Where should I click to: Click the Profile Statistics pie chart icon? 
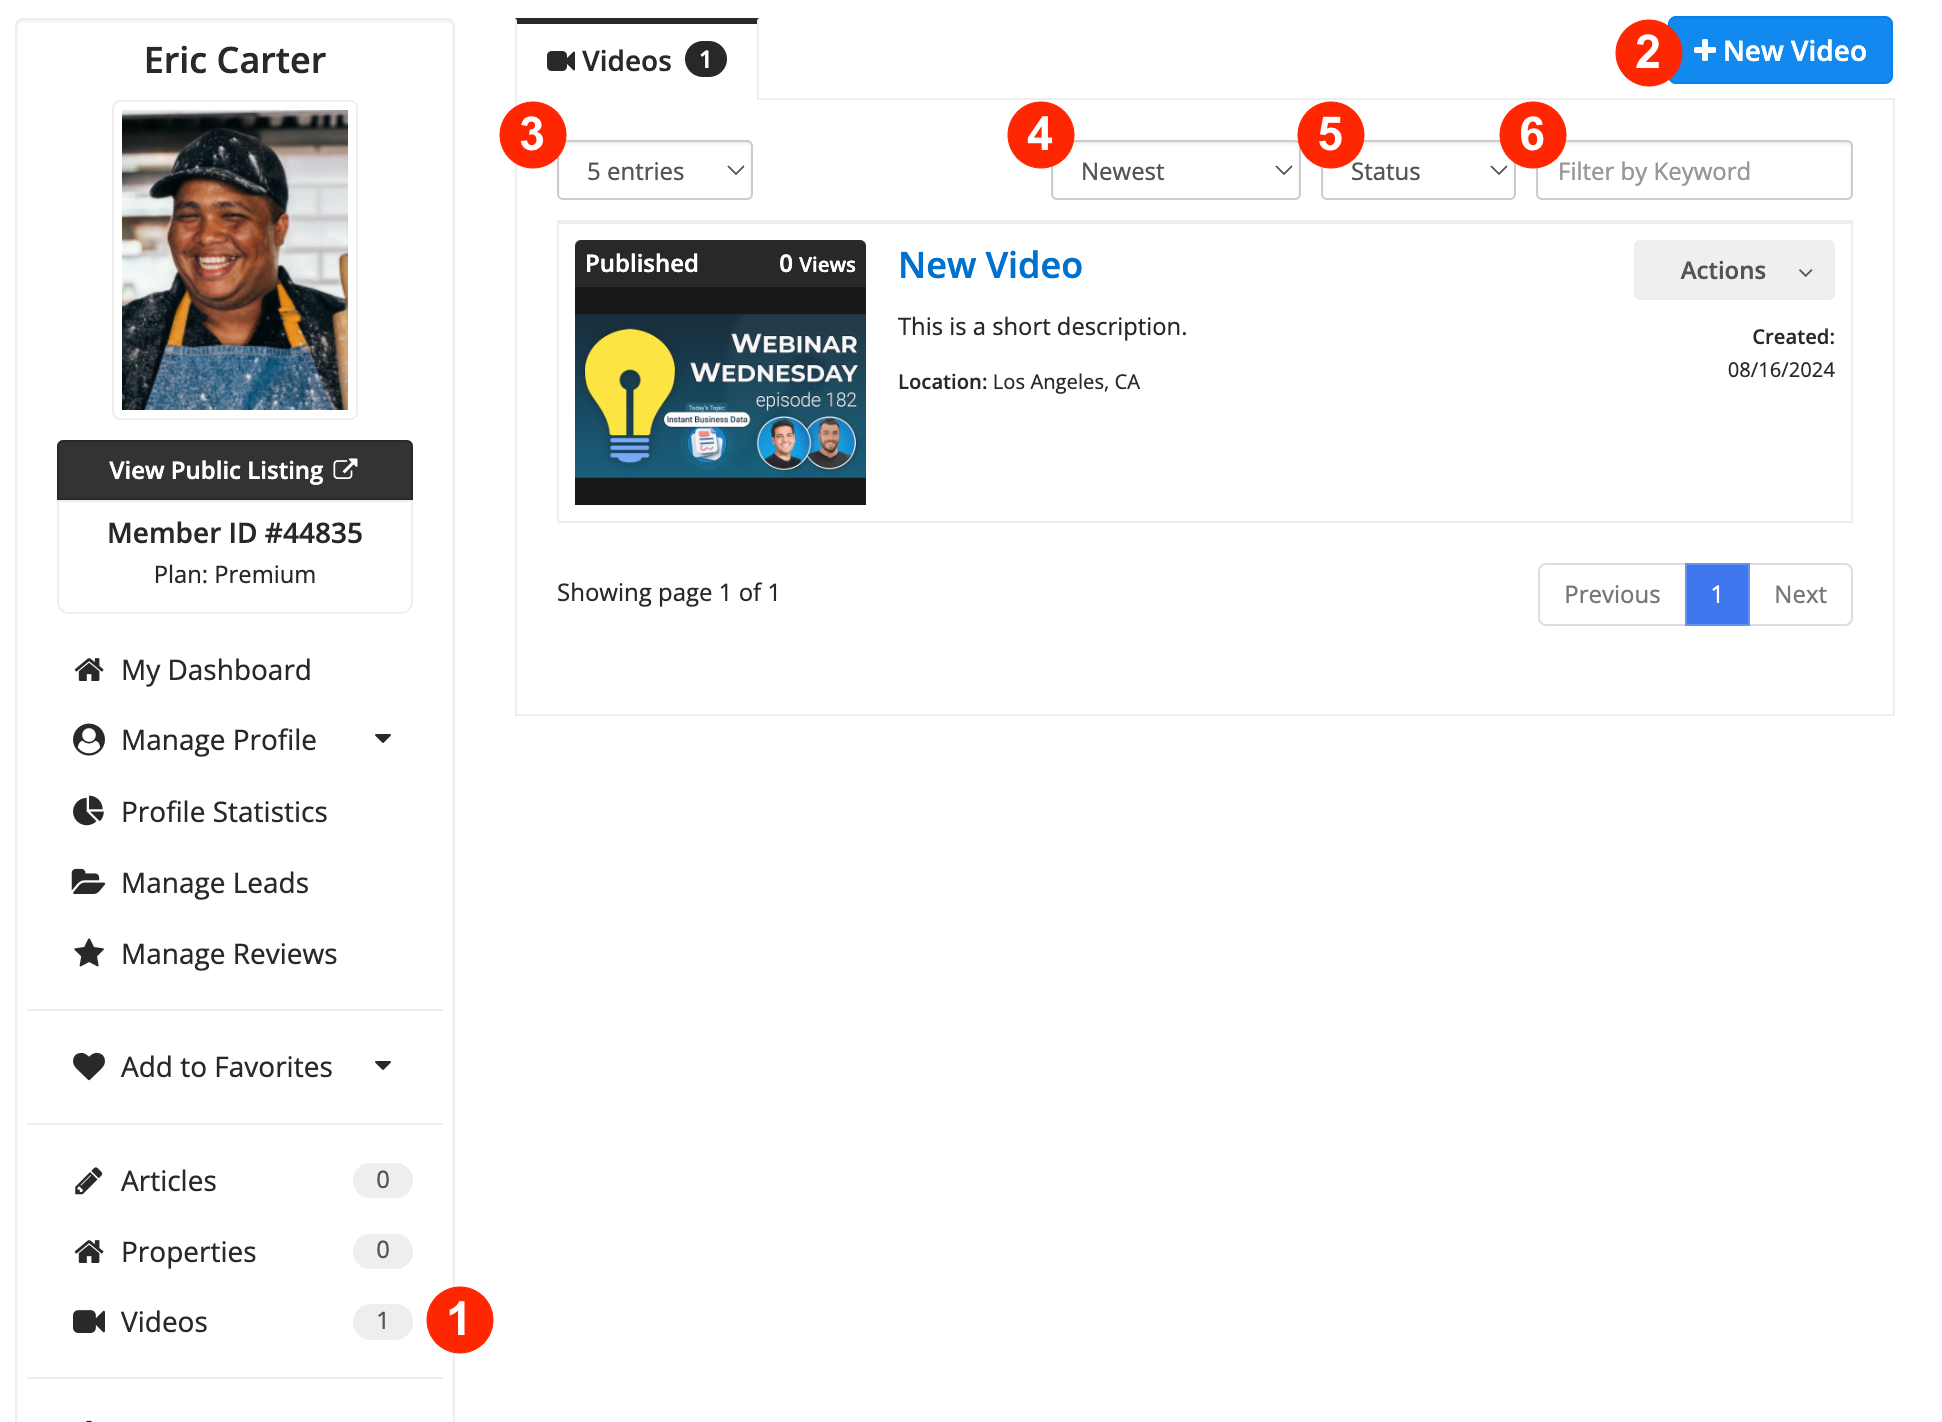[89, 811]
